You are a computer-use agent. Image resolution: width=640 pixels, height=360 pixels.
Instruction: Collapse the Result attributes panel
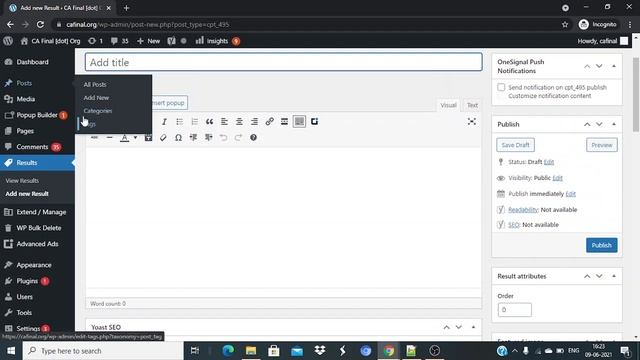tap(614, 276)
